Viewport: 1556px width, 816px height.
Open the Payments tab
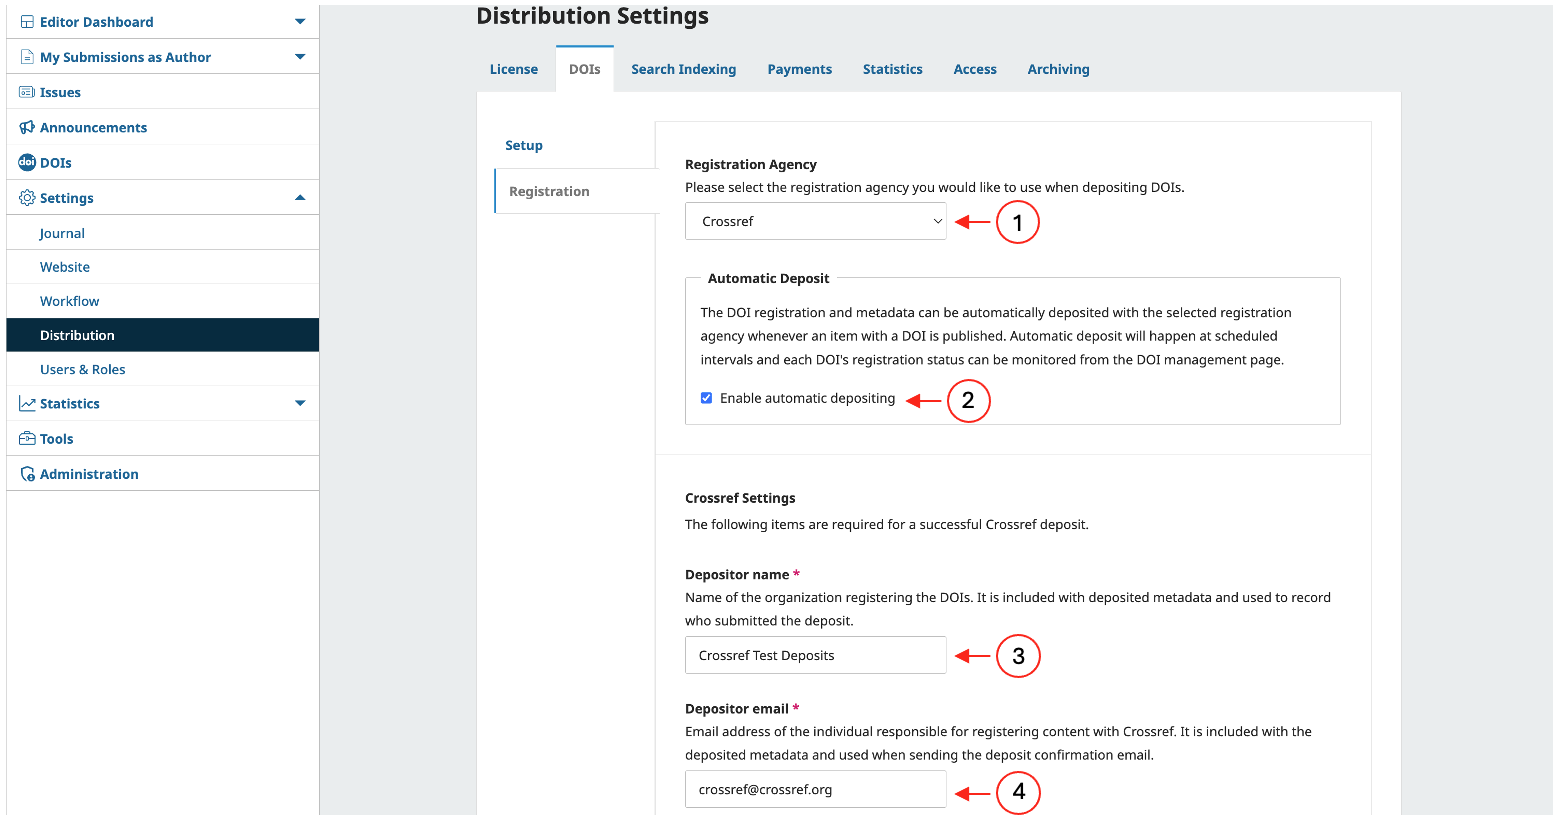click(799, 69)
